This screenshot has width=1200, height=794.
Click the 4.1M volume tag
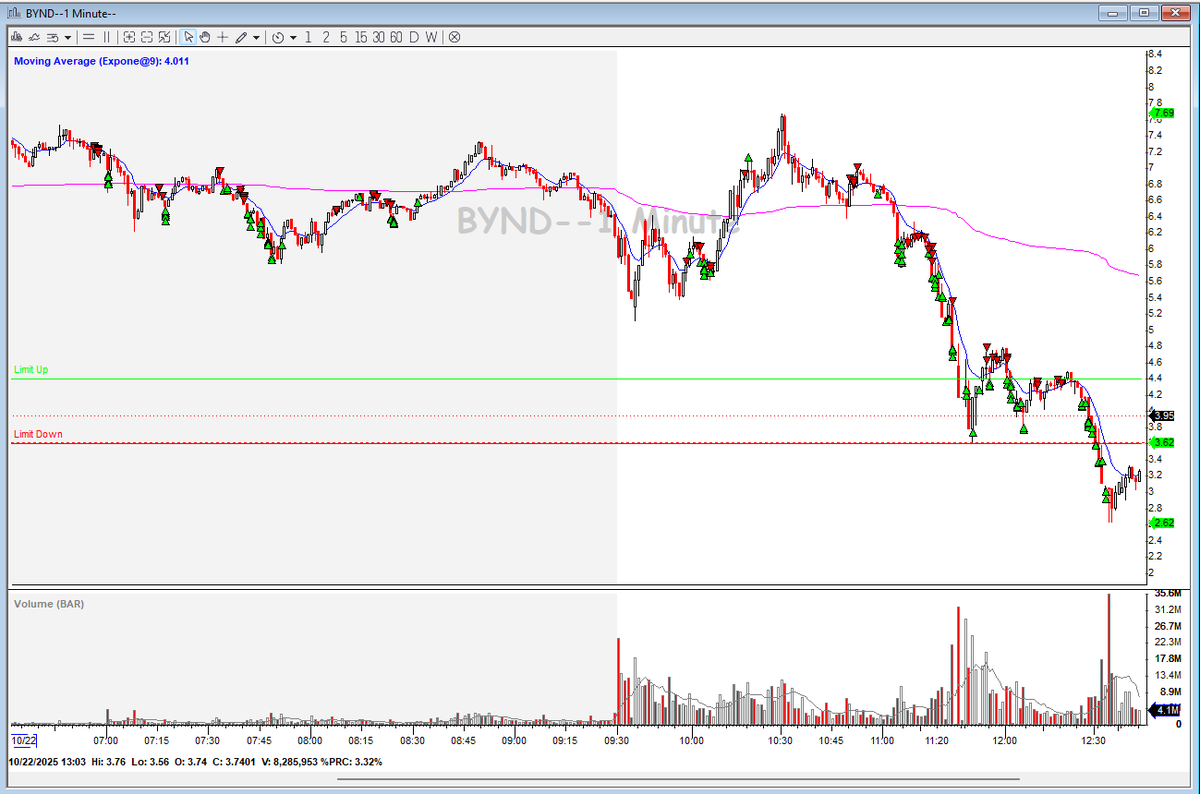pos(1163,710)
